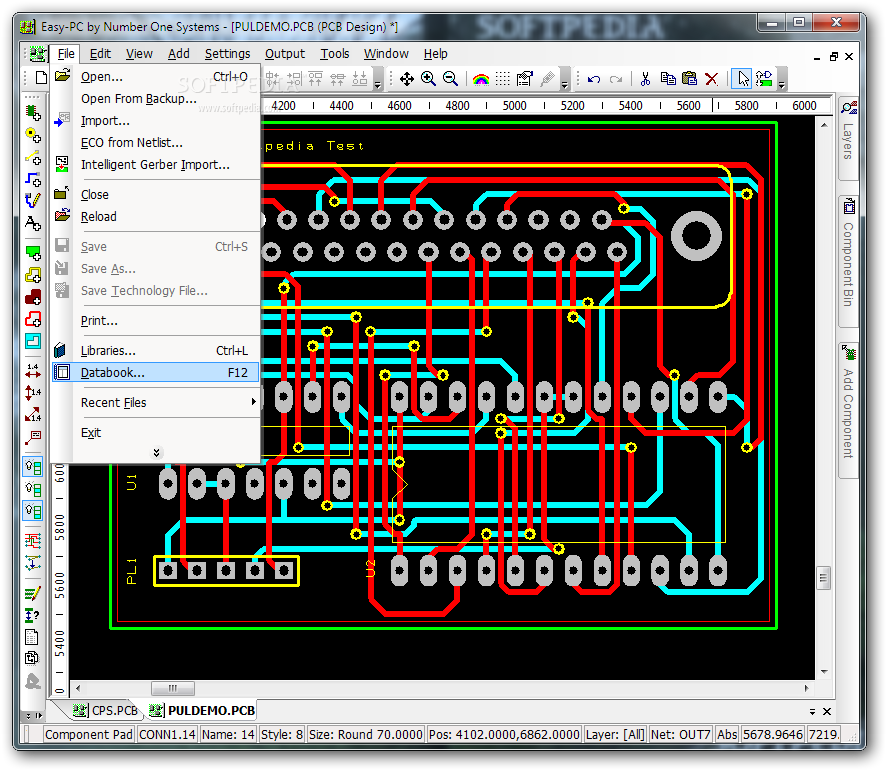Open the Add Component side panel

click(x=848, y=411)
